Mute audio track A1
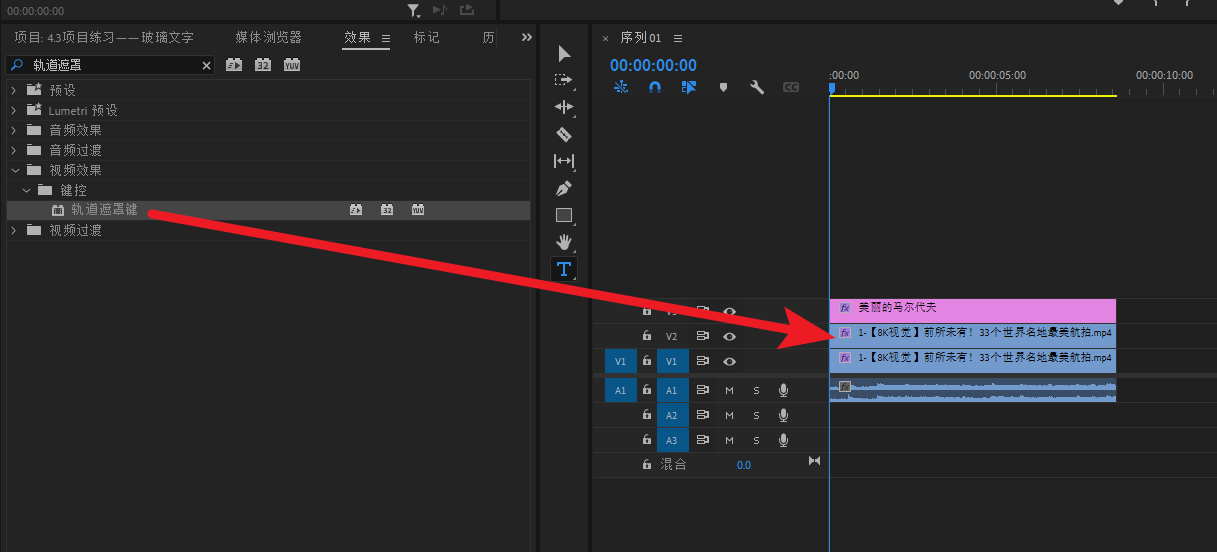The image size is (1217, 552). click(729, 390)
